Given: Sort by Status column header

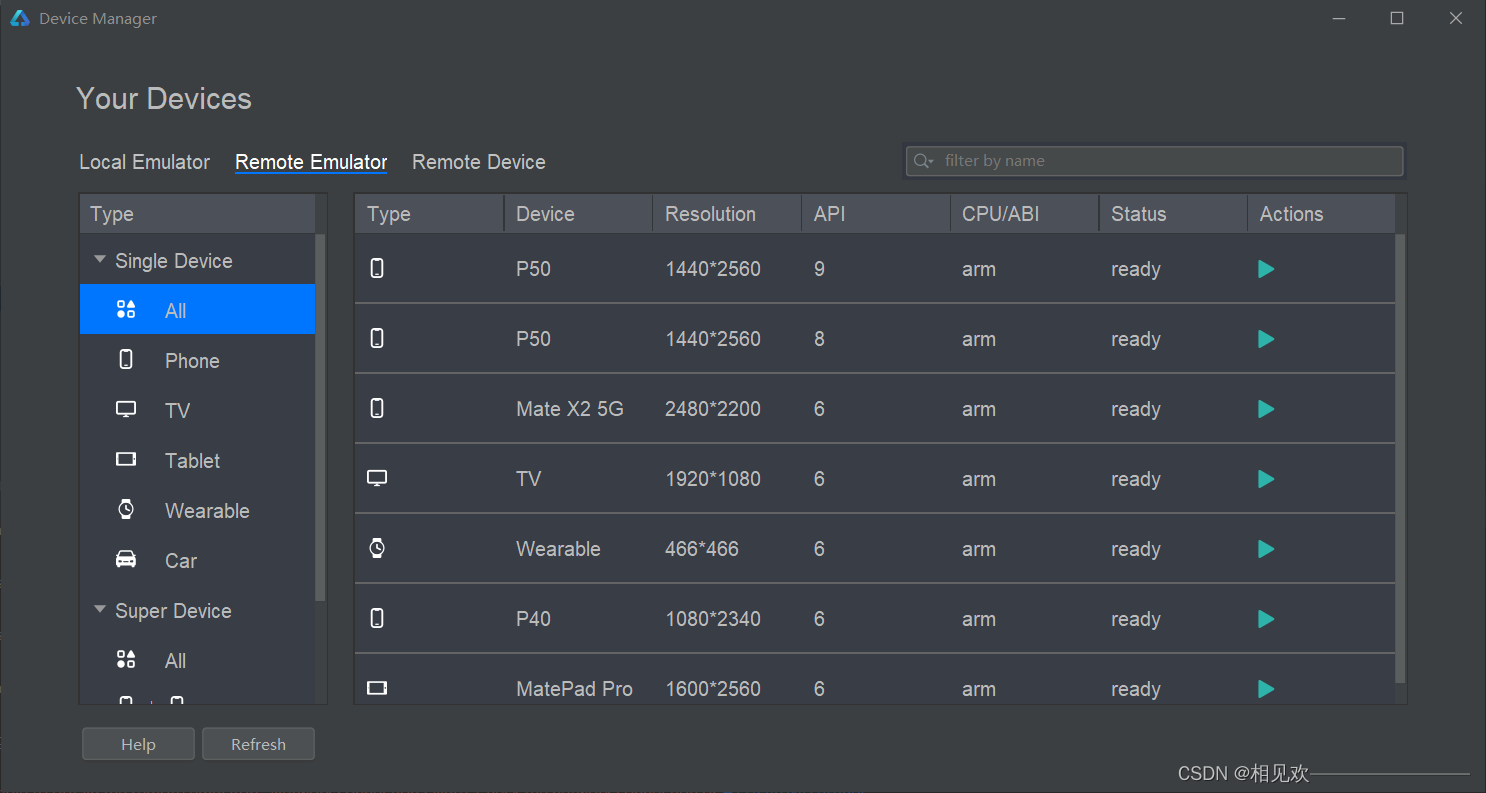Looking at the screenshot, I should click(x=1173, y=214).
